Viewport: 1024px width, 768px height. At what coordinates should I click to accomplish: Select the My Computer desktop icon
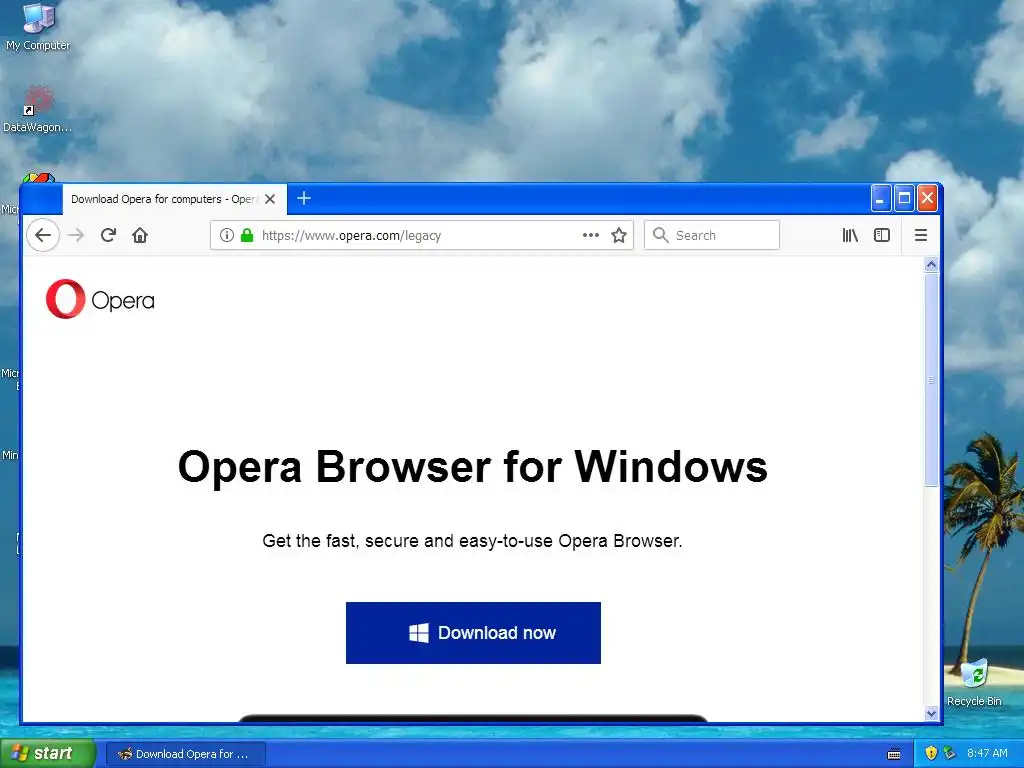[x=38, y=27]
